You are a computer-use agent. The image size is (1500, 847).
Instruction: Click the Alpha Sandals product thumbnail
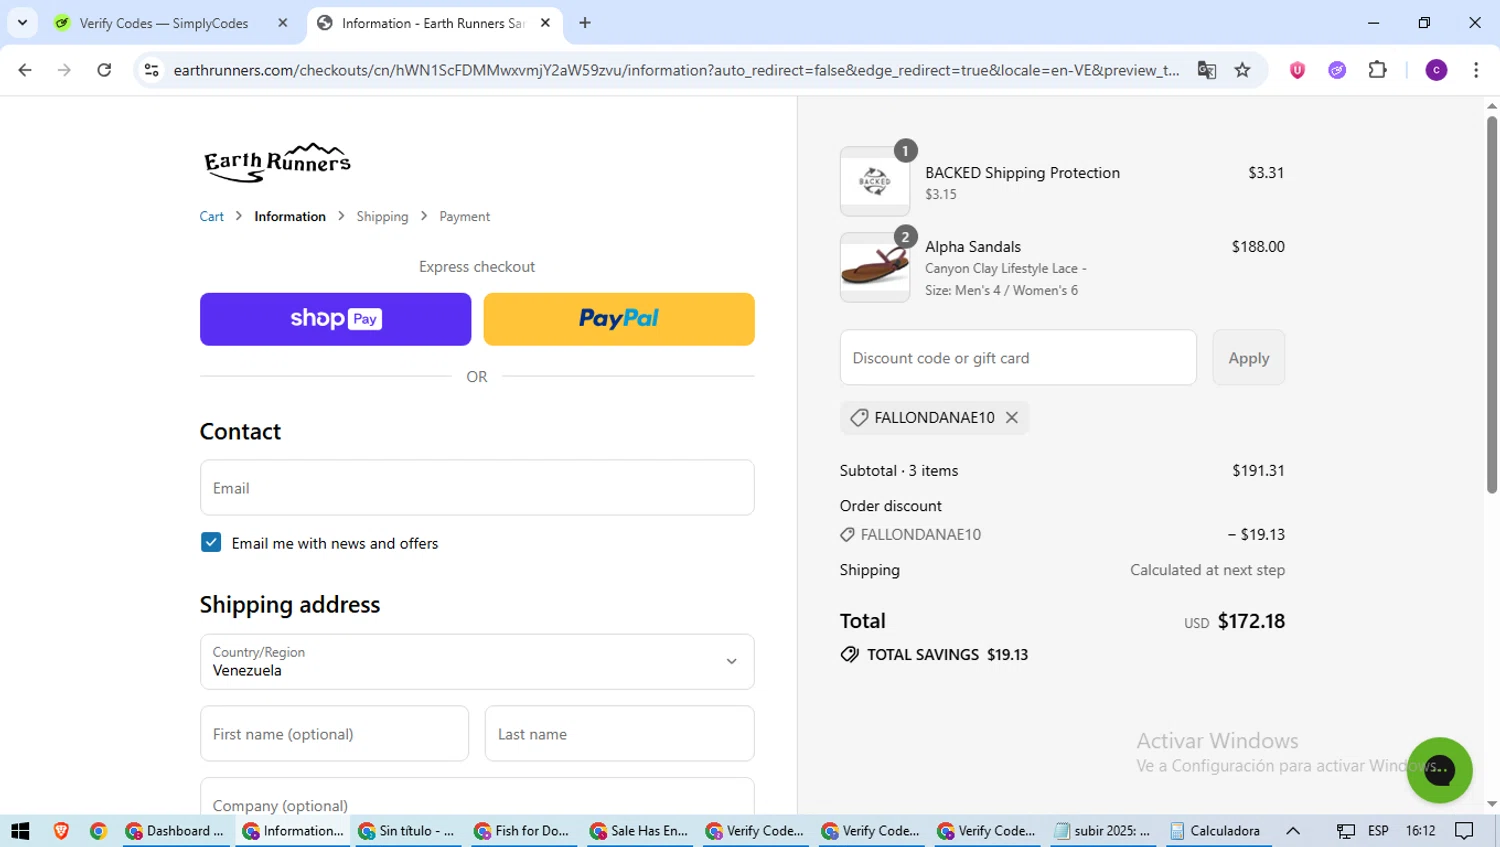click(x=875, y=267)
